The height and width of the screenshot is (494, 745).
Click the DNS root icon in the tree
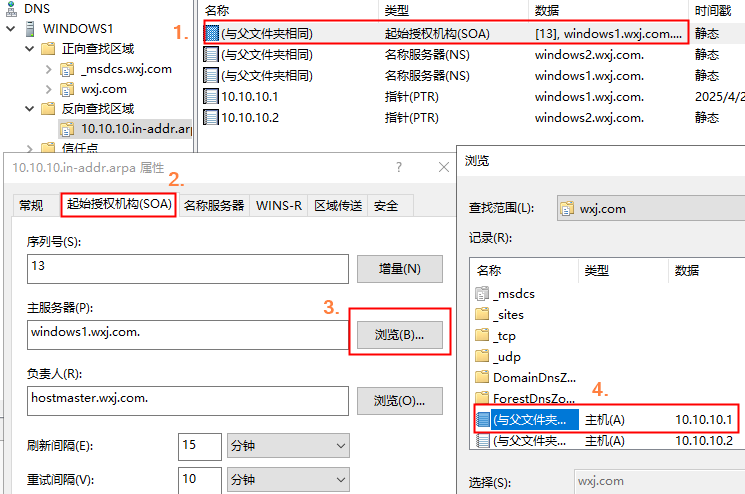point(11,8)
